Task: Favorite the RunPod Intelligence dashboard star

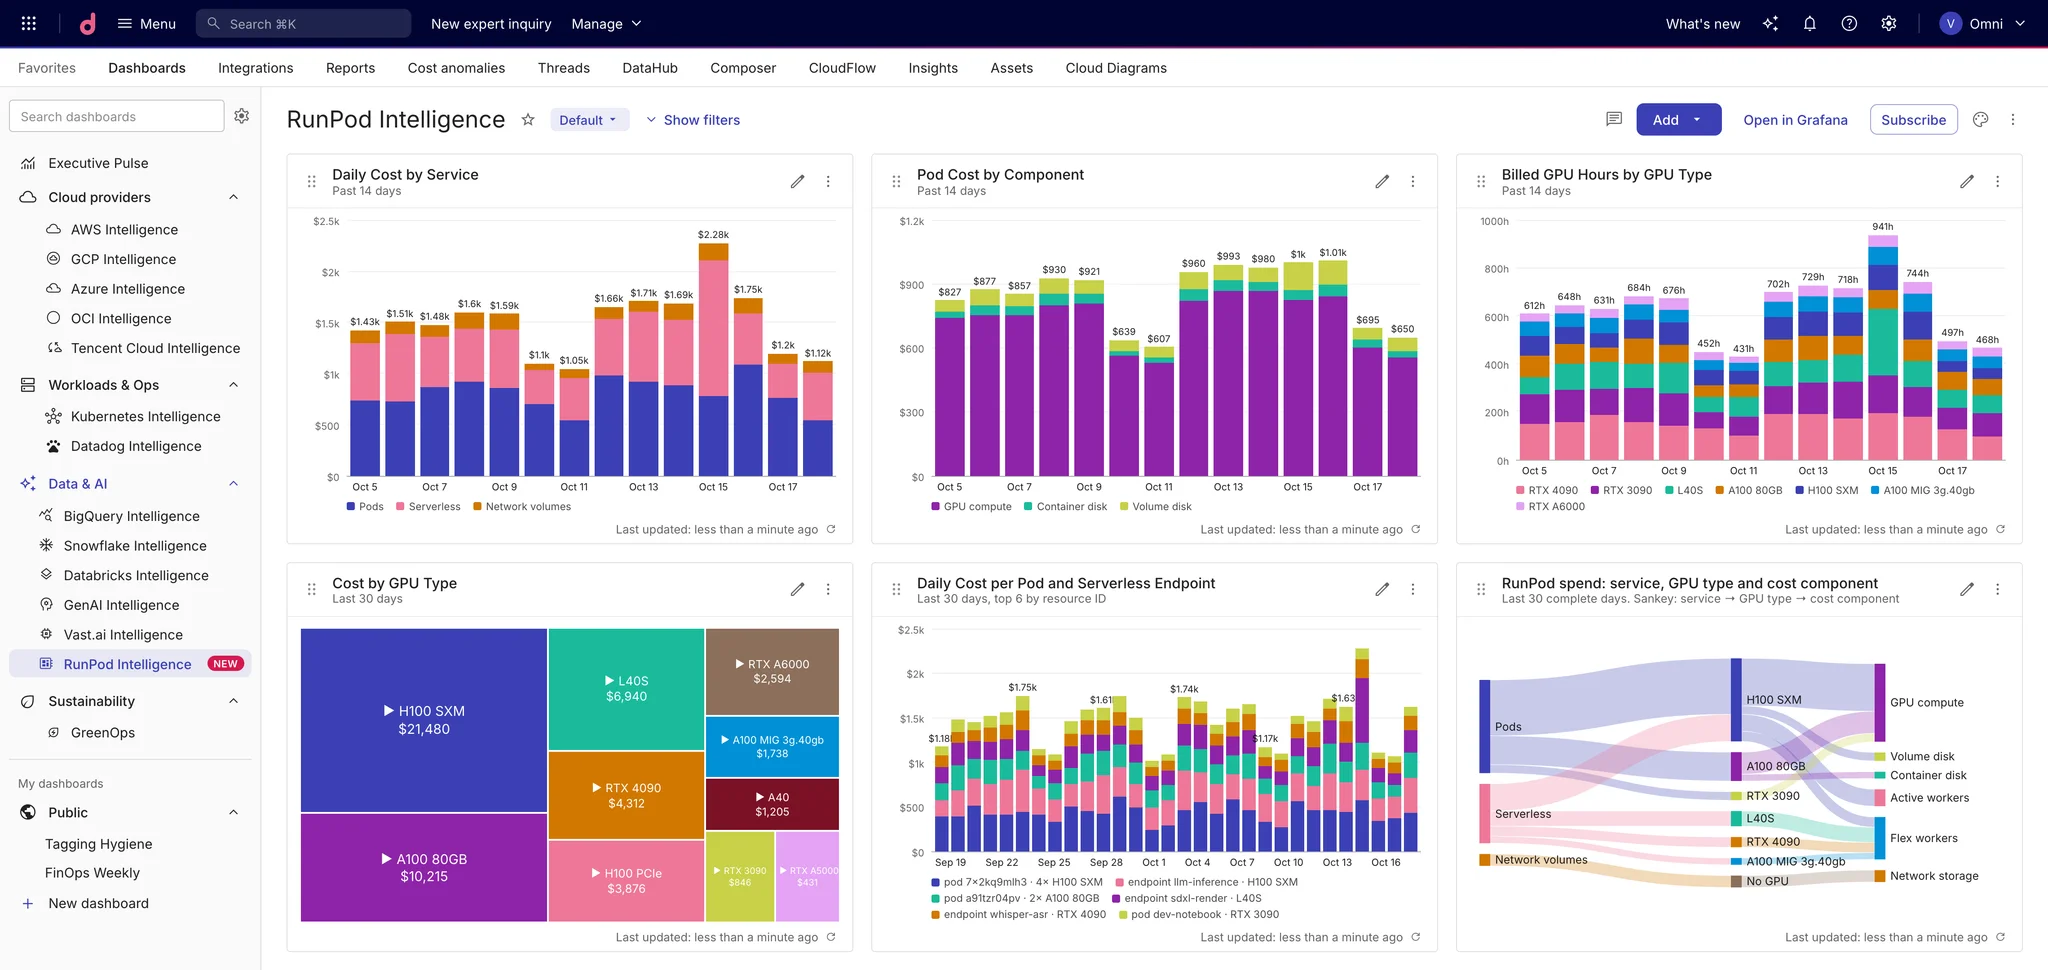Action: click(528, 120)
